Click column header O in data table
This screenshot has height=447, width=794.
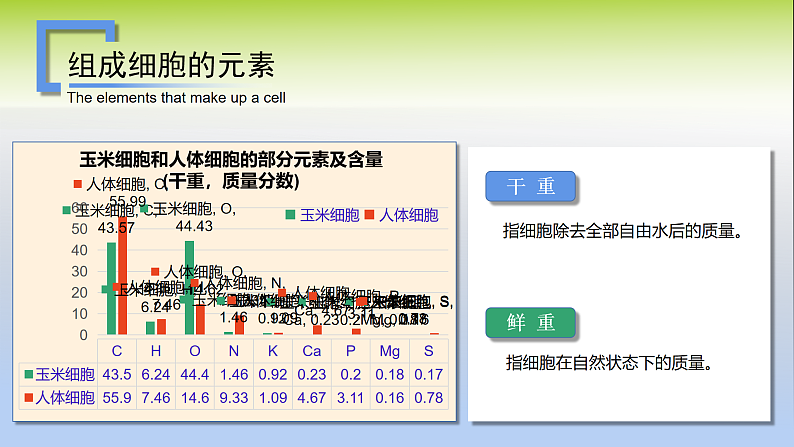tap(195, 351)
